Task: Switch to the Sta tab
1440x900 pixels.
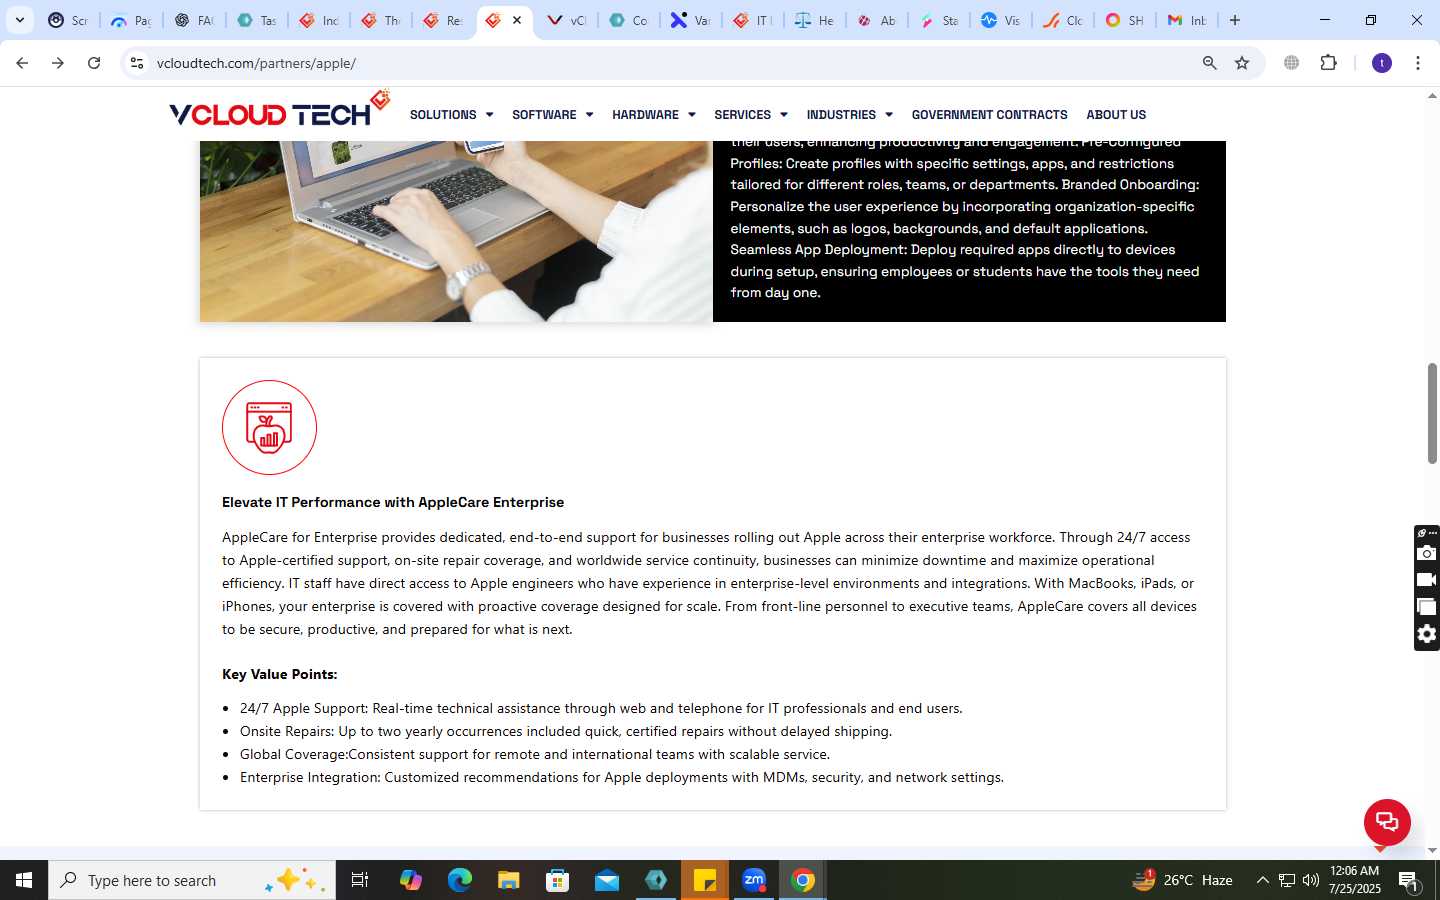Action: point(939,20)
